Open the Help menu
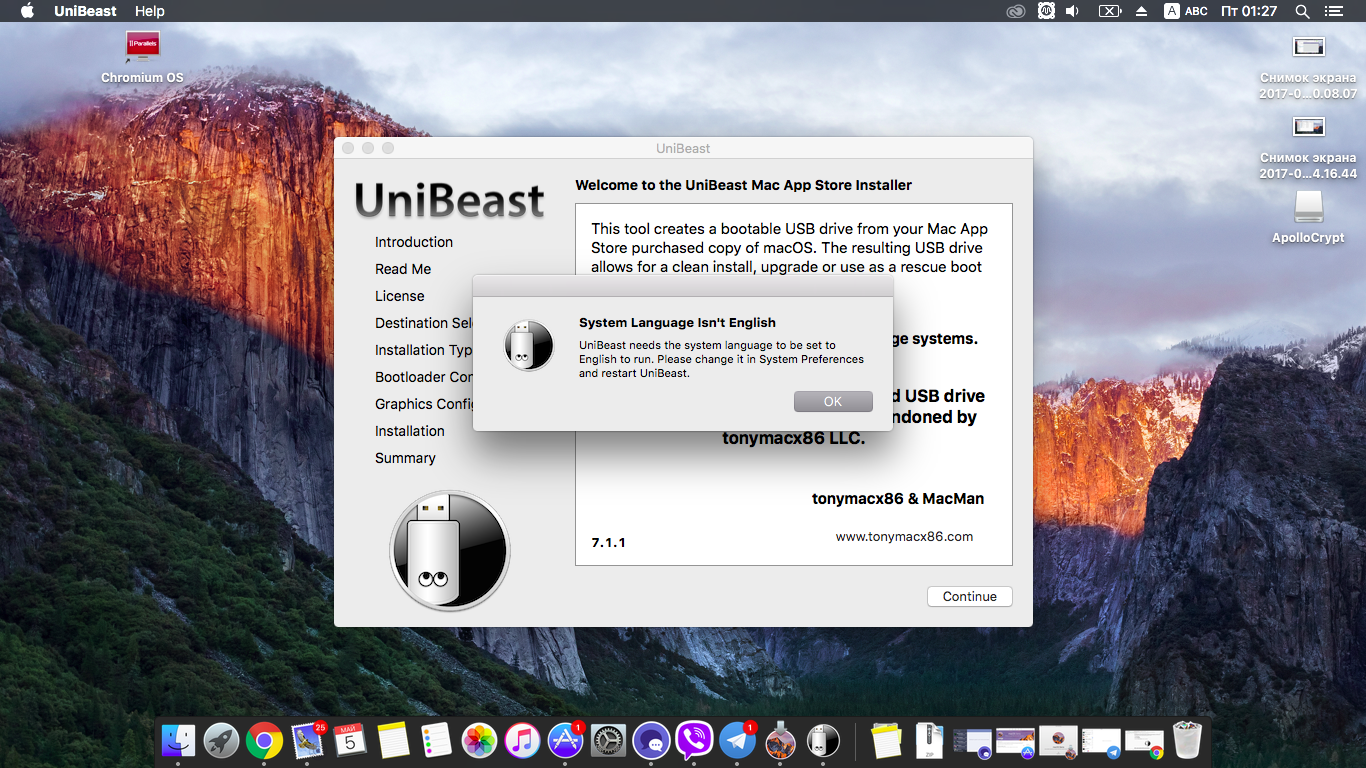This screenshot has height=768, width=1366. (x=150, y=11)
